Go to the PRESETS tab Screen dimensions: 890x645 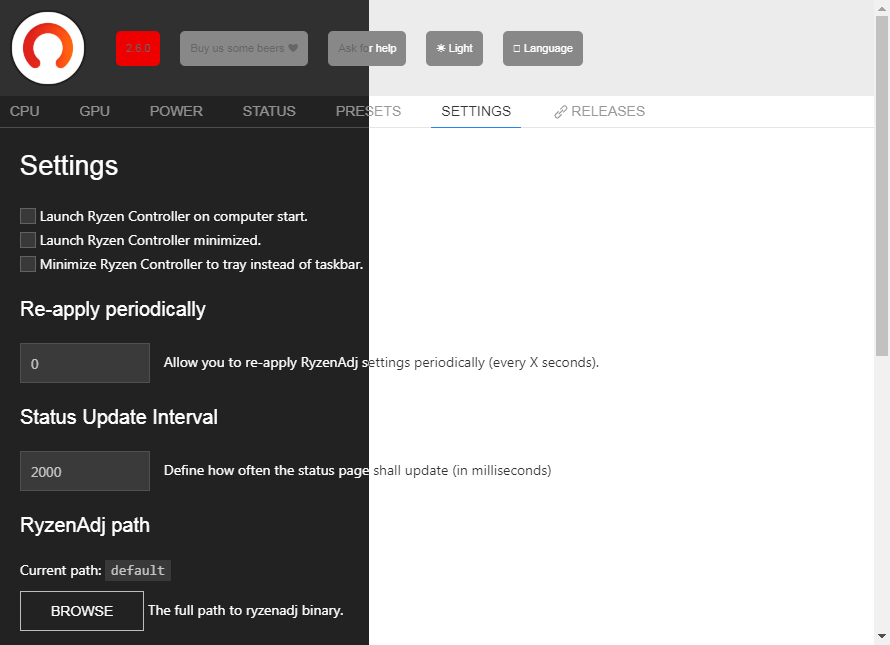[368, 111]
